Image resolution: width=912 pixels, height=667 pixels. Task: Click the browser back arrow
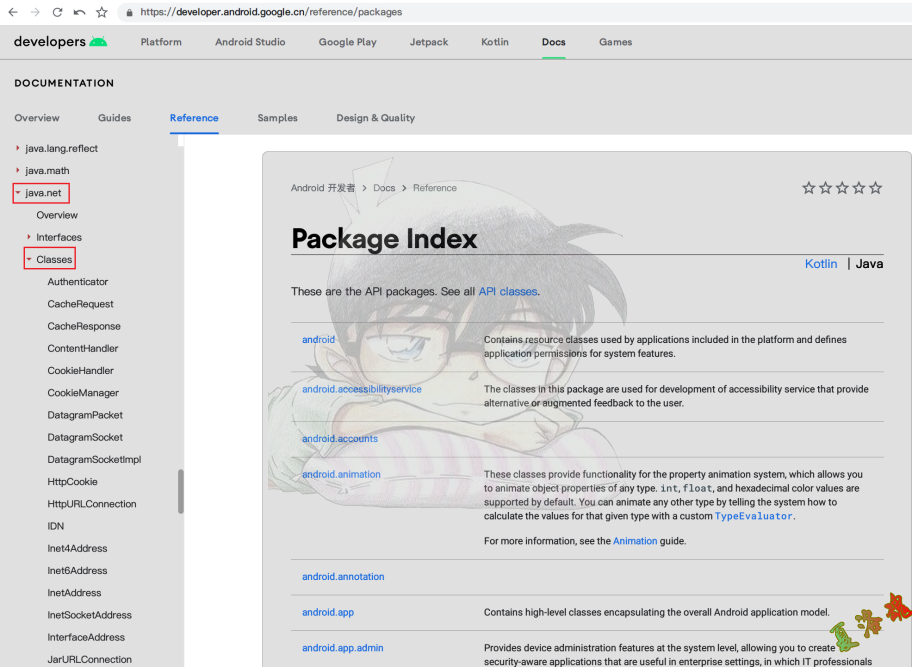click(13, 13)
